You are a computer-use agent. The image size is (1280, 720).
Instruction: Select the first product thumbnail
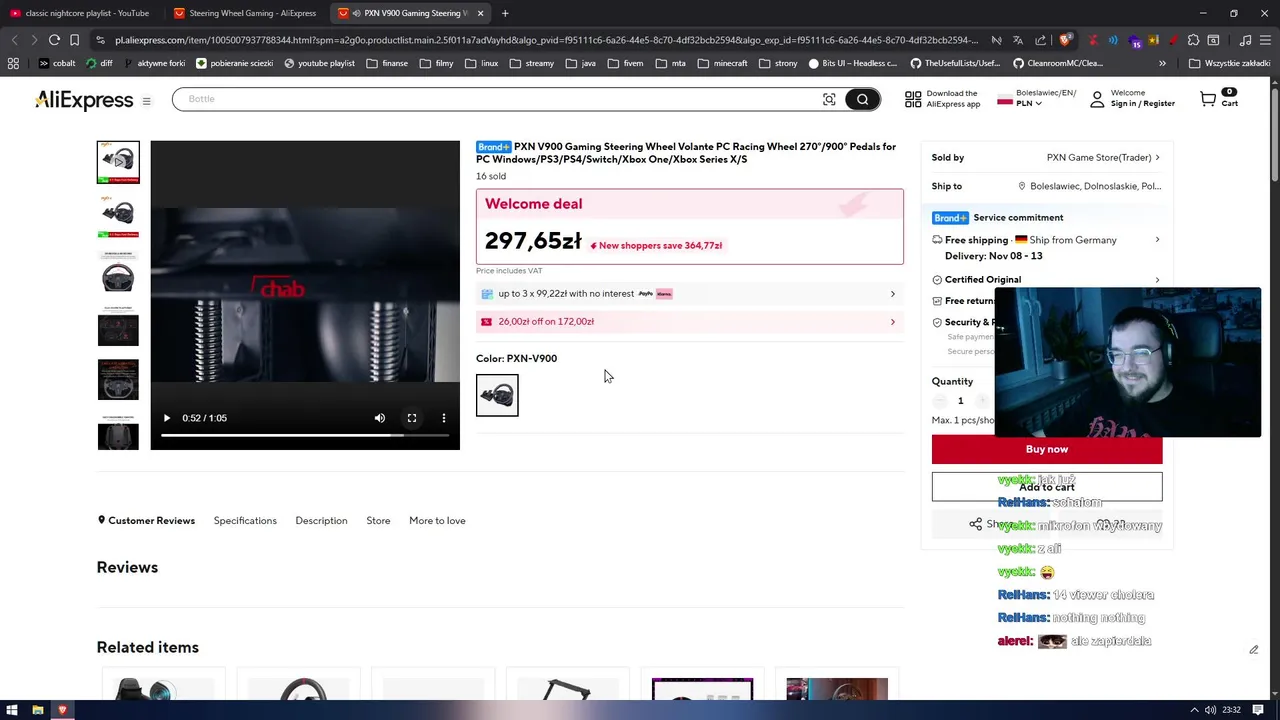[118, 162]
